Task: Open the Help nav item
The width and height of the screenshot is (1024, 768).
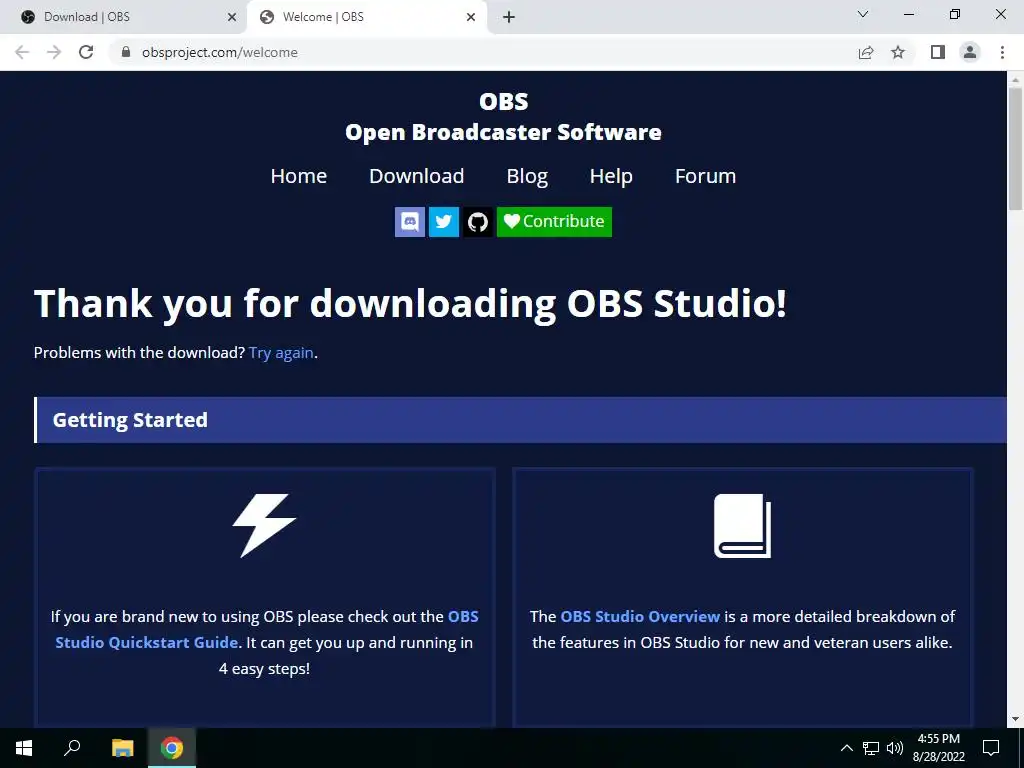Action: pos(611,176)
